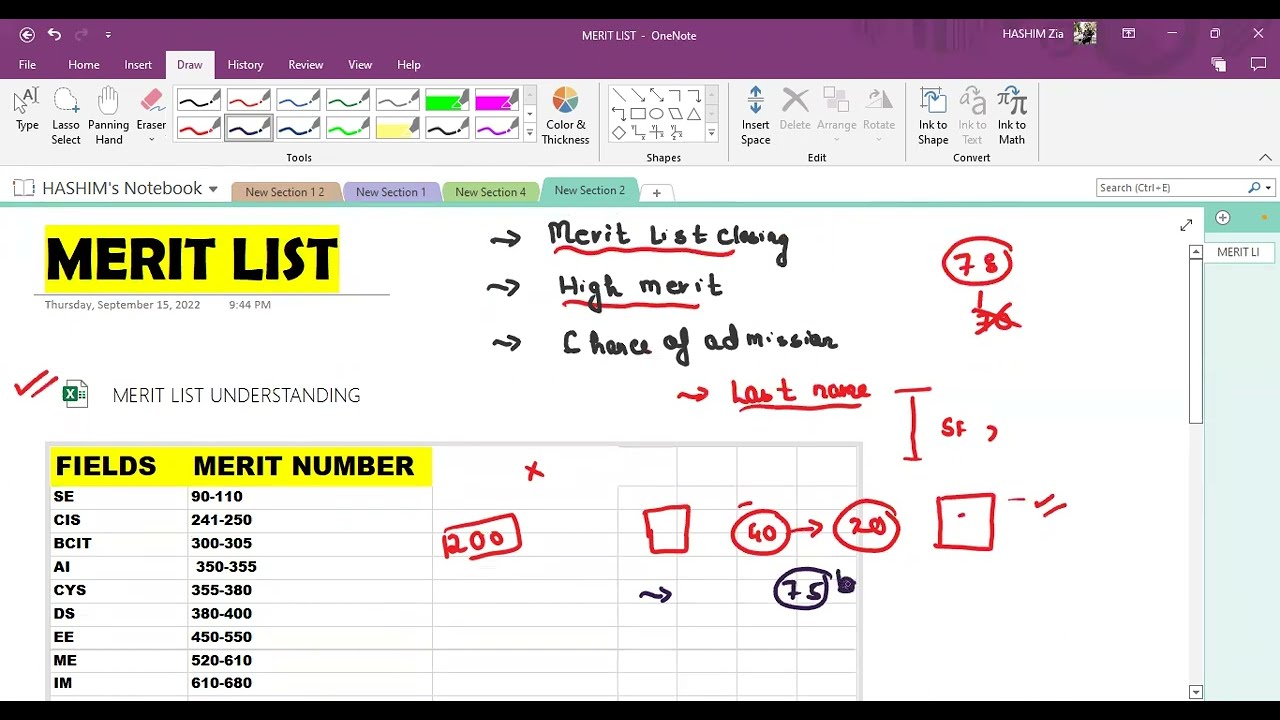
Task: Open the Review tab
Action: (306, 65)
